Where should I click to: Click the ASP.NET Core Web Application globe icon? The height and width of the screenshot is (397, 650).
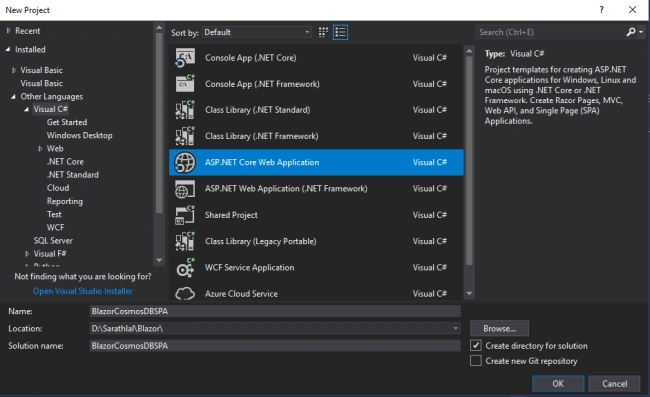click(x=185, y=162)
